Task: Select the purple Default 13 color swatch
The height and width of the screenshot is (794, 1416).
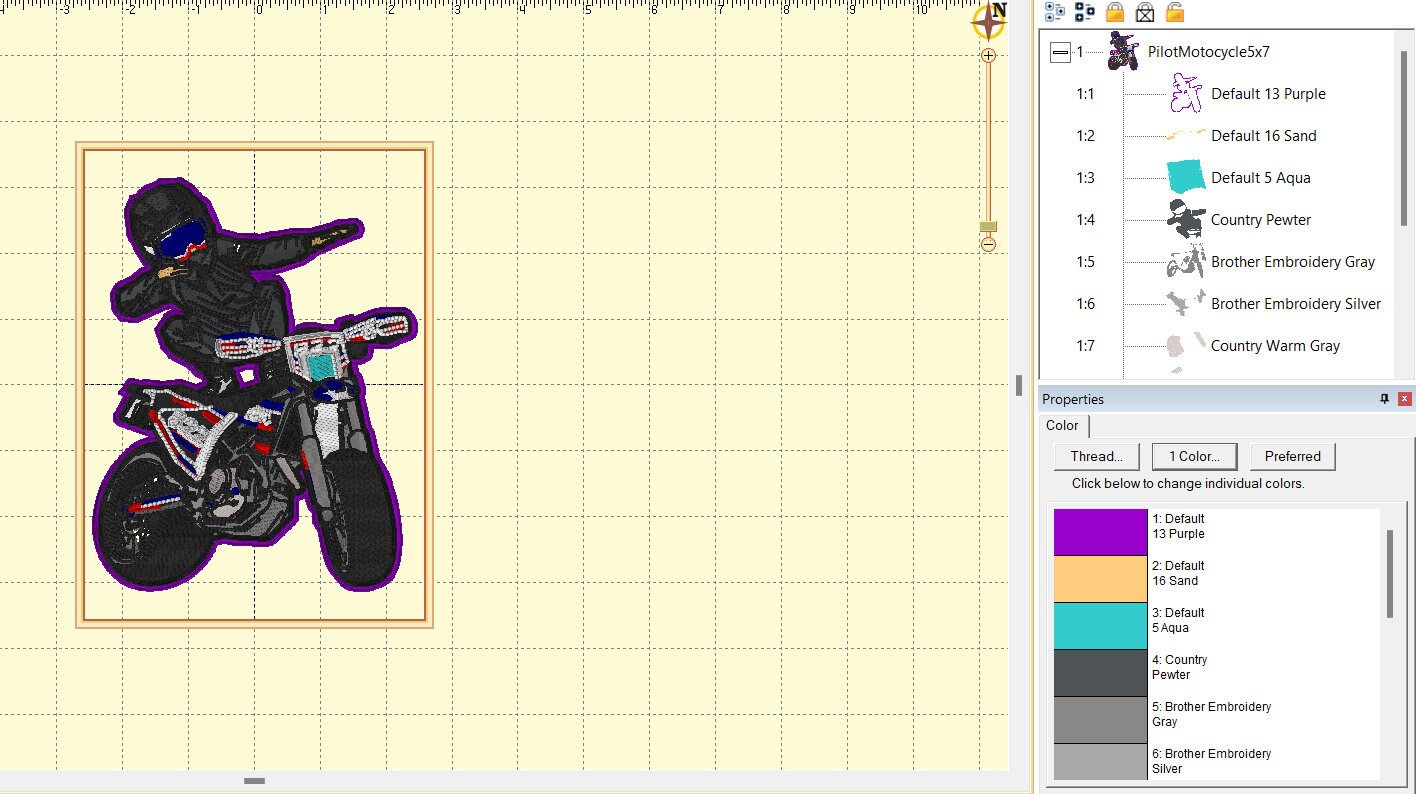Action: coord(1098,530)
